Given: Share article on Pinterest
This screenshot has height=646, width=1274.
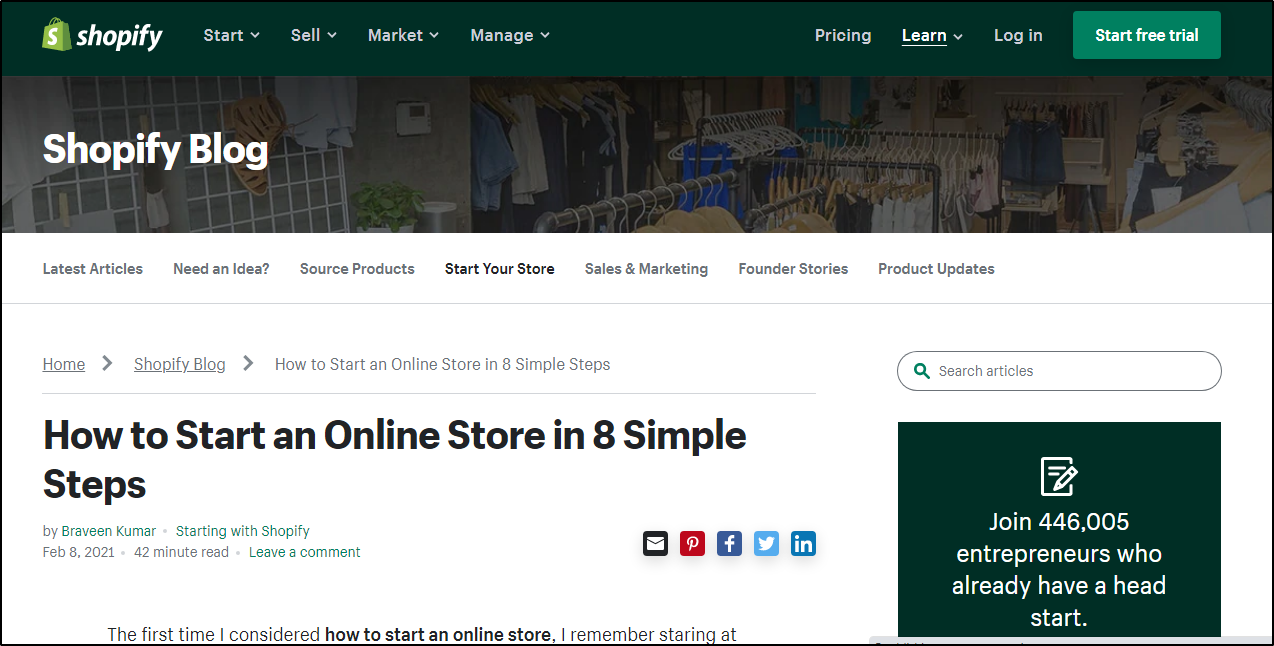Looking at the screenshot, I should (692, 543).
